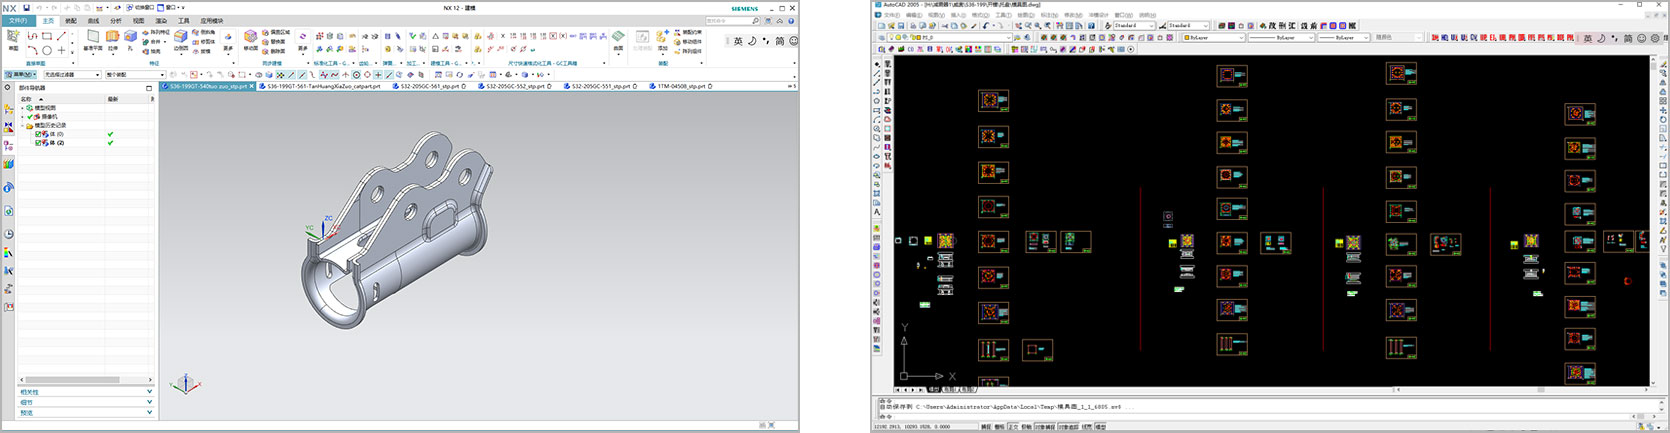Expand the 相关性 panel section

coord(85,392)
